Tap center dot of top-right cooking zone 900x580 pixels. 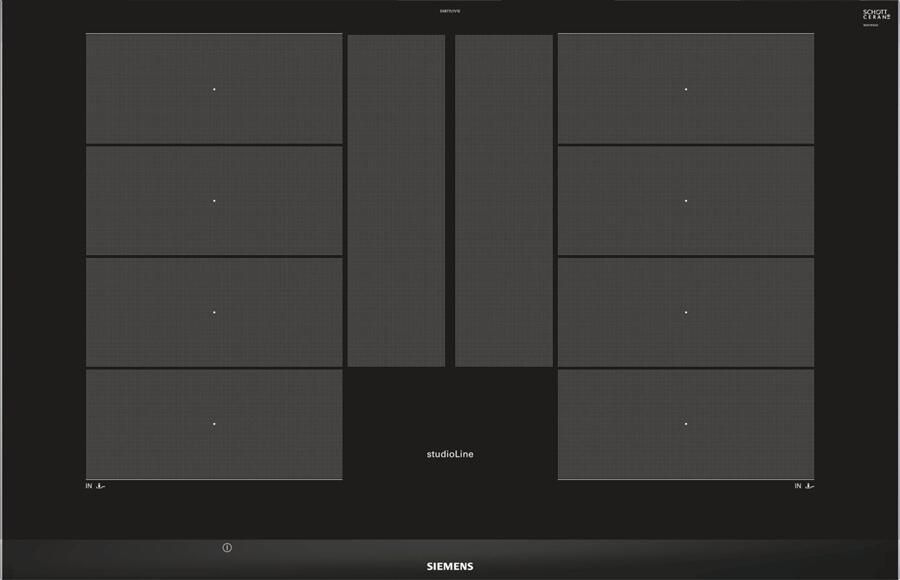(x=686, y=89)
